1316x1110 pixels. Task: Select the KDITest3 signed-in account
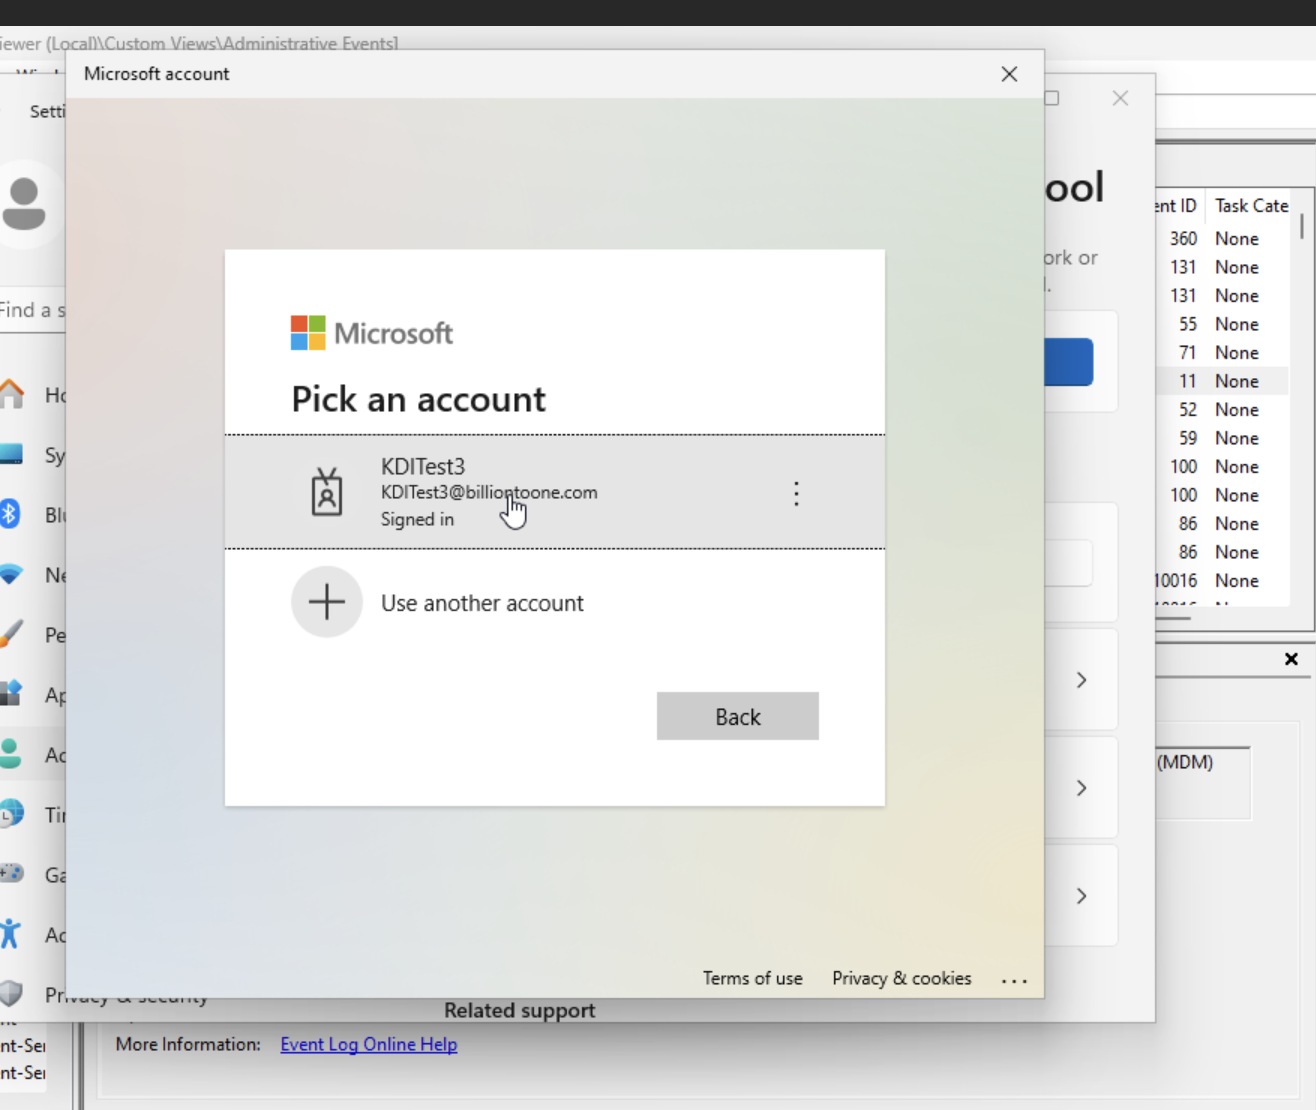(x=555, y=492)
